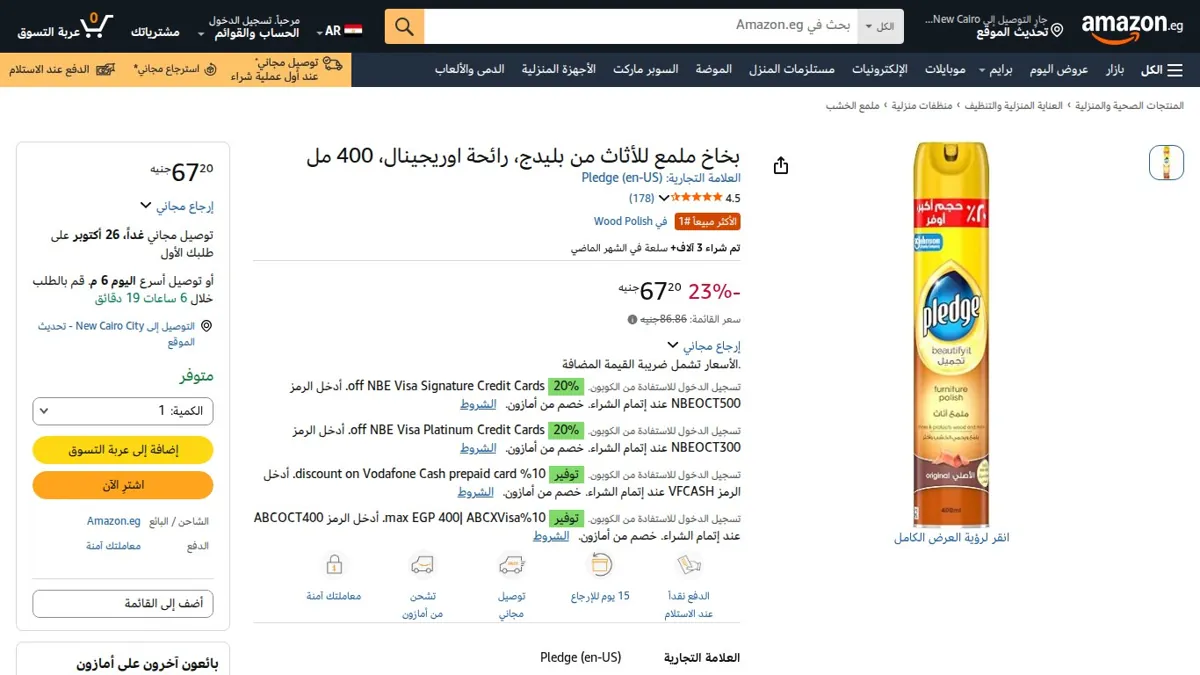Click the Egypt flag language icon
The image size is (1200, 675).
(x=354, y=31)
